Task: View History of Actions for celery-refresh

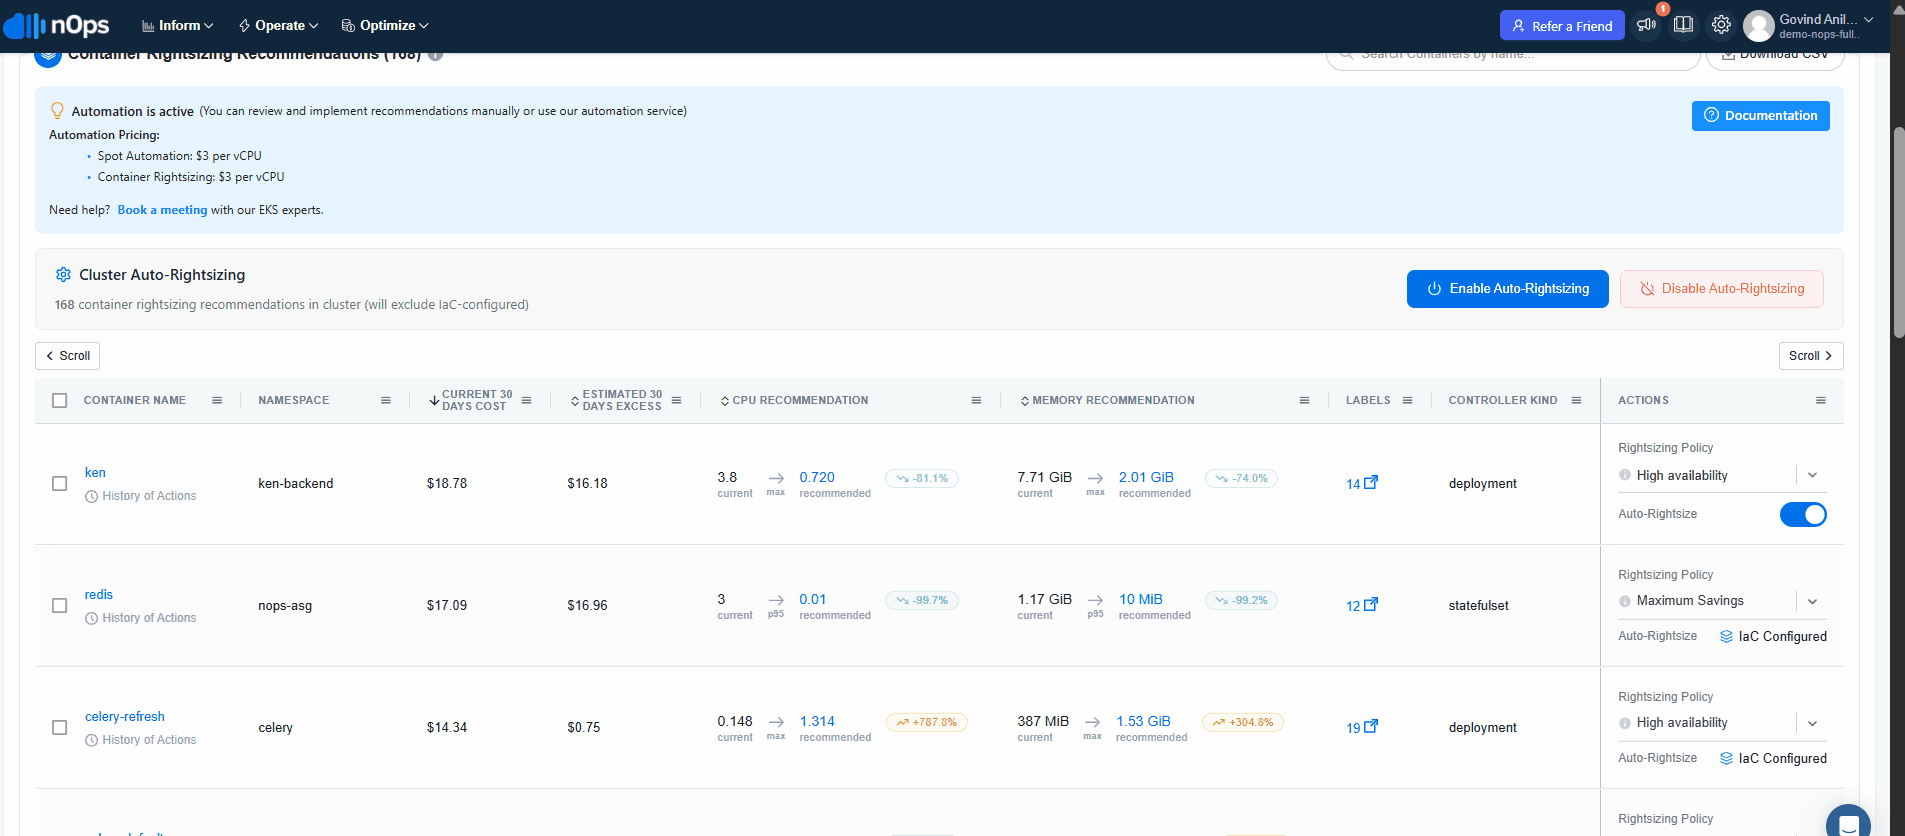Action: (141, 740)
